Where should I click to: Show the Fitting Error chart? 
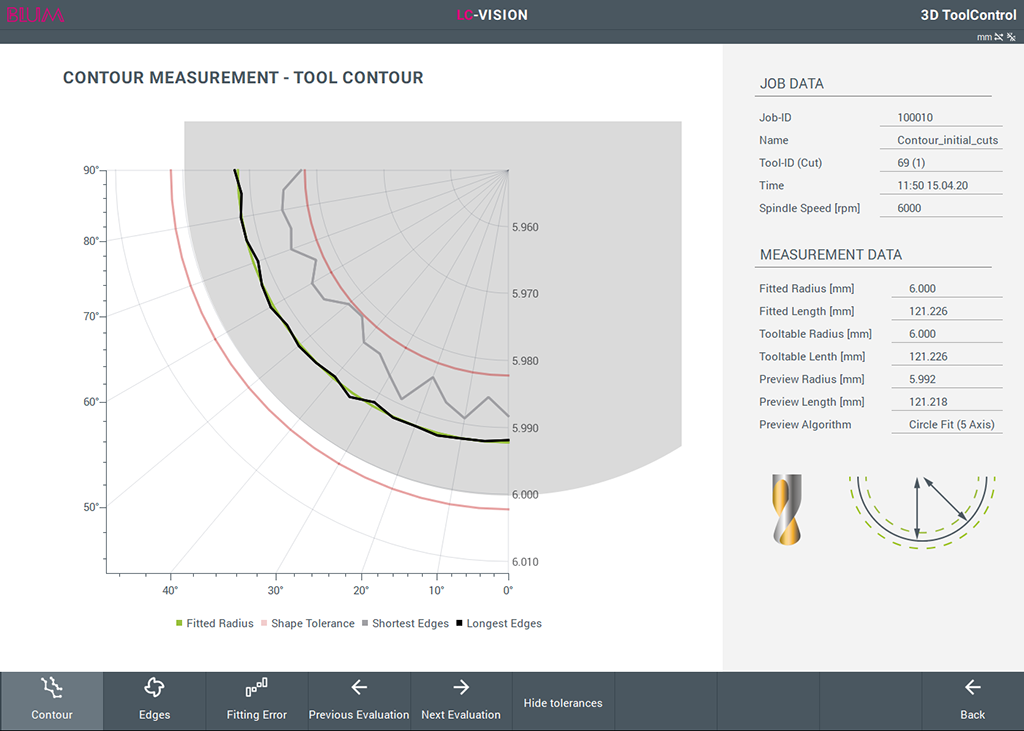click(257, 701)
